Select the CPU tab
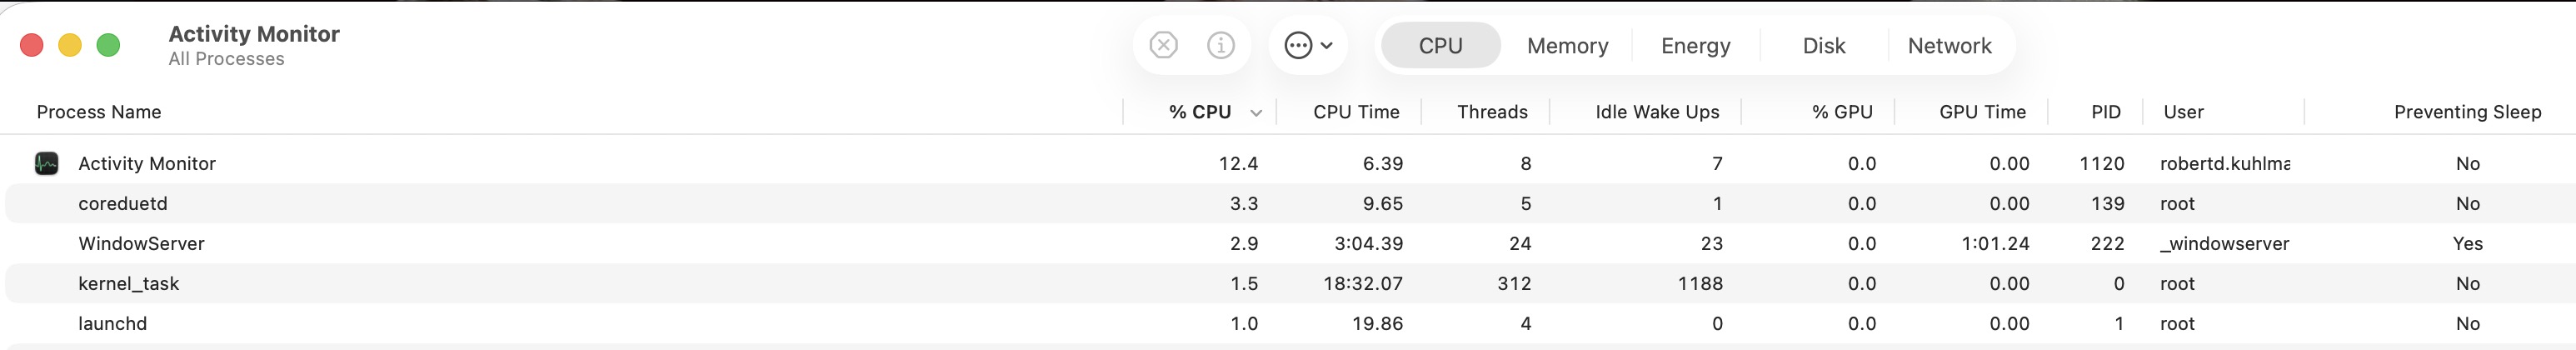Image resolution: width=2576 pixels, height=350 pixels. coord(1440,46)
